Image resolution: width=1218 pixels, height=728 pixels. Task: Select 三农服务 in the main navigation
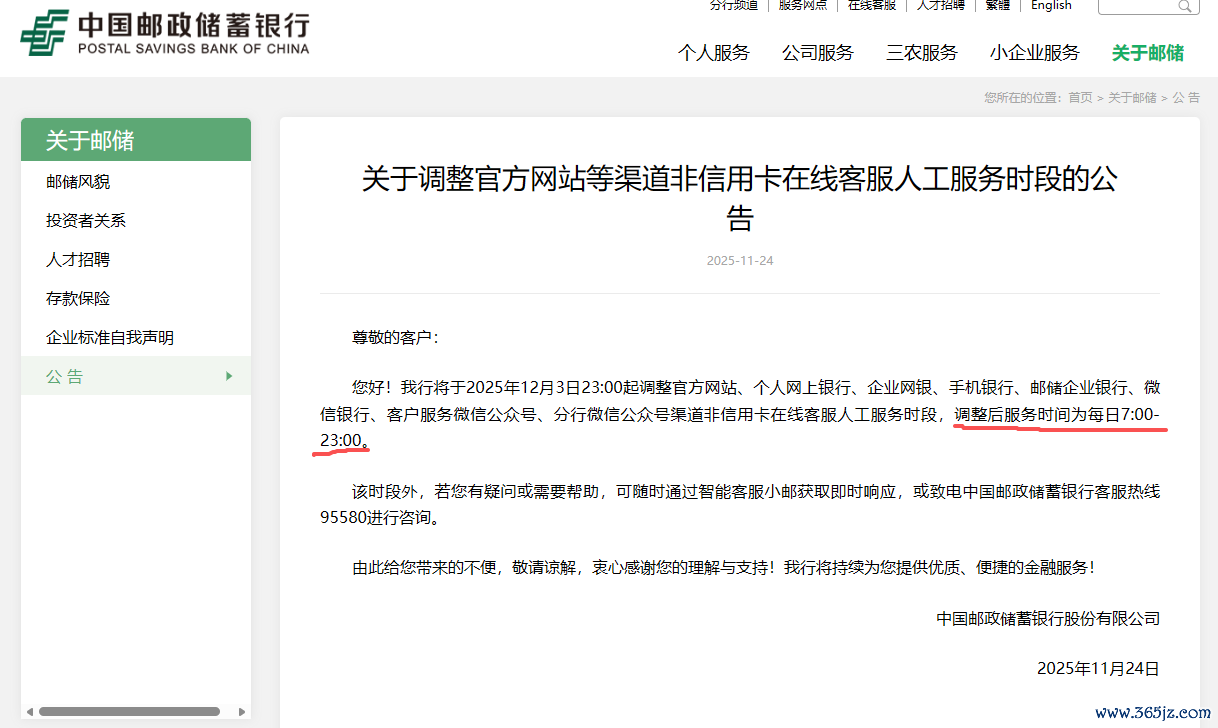tap(921, 53)
